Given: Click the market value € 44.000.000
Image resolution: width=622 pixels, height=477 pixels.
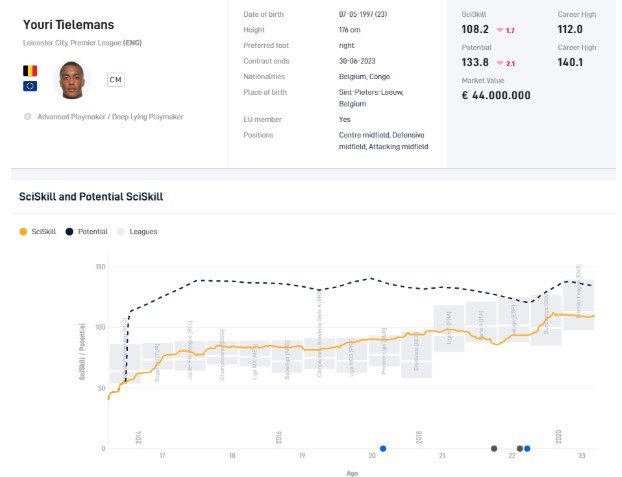Looking at the screenshot, I should click(496, 95).
